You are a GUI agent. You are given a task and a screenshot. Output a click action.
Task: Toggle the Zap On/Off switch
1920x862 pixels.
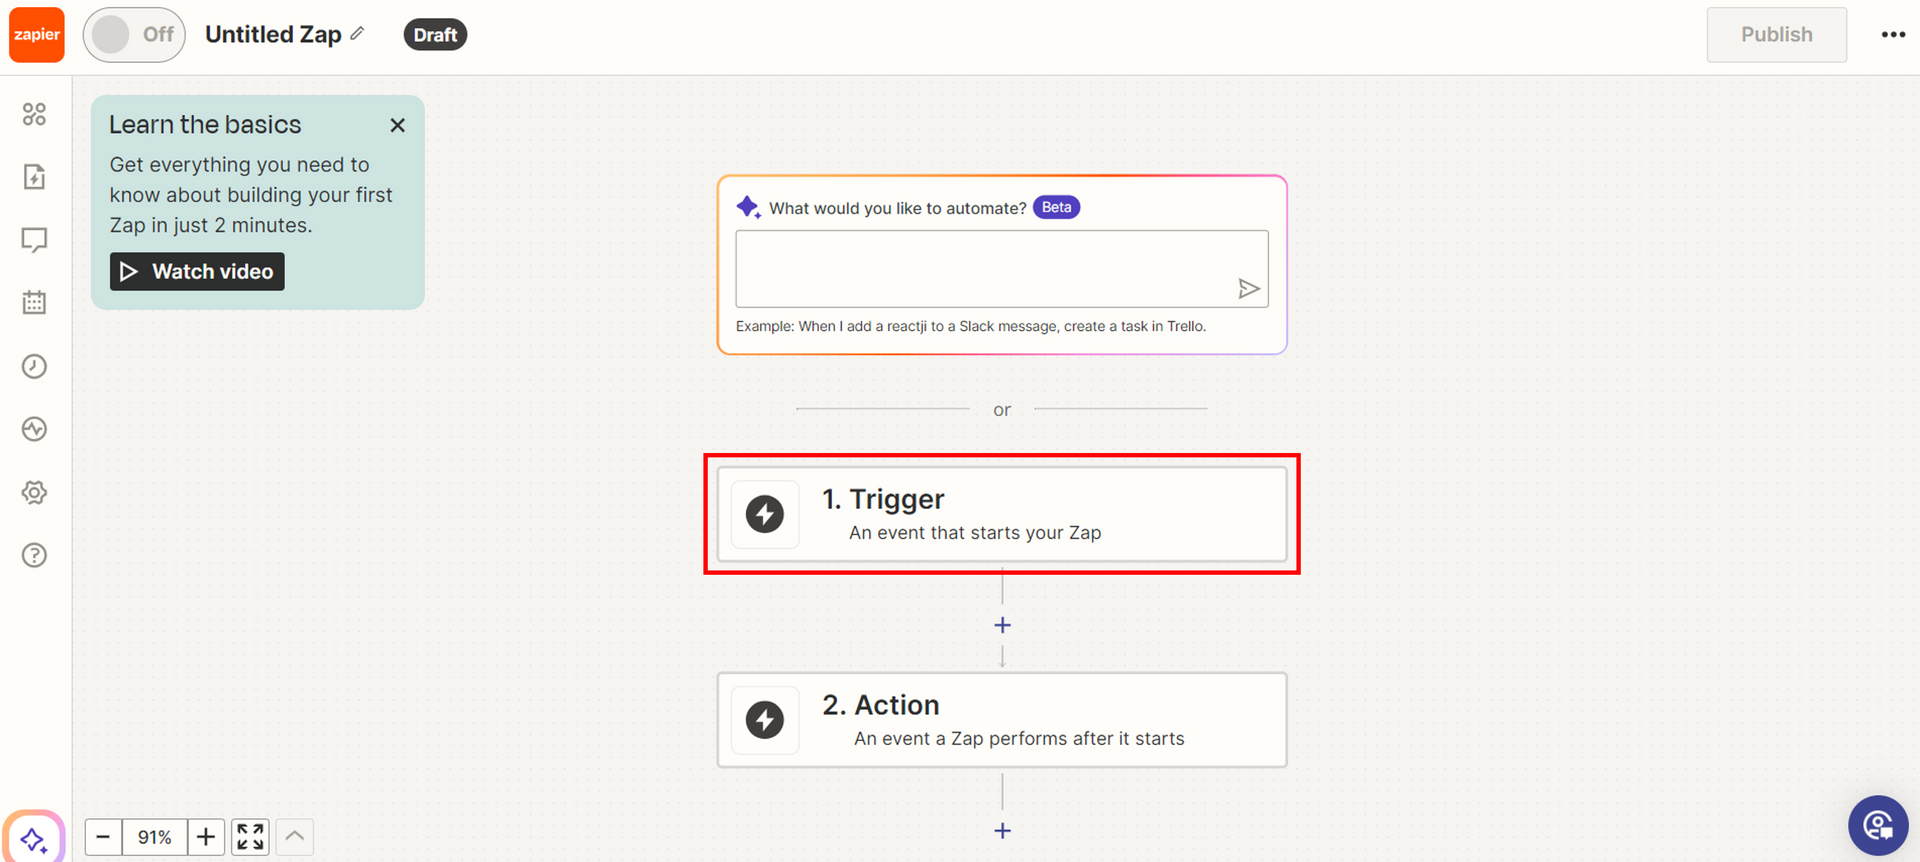(134, 35)
